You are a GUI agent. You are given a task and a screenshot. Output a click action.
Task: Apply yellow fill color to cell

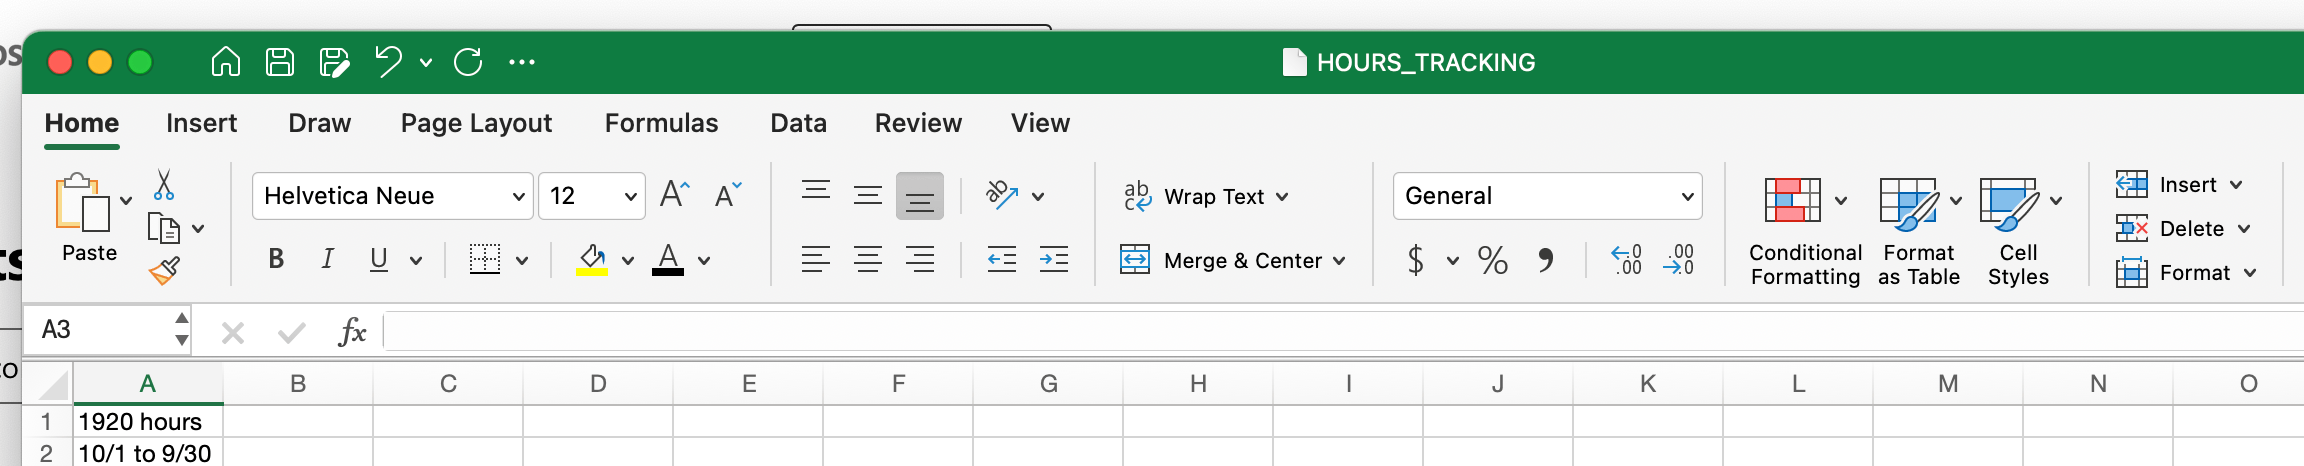point(592,260)
